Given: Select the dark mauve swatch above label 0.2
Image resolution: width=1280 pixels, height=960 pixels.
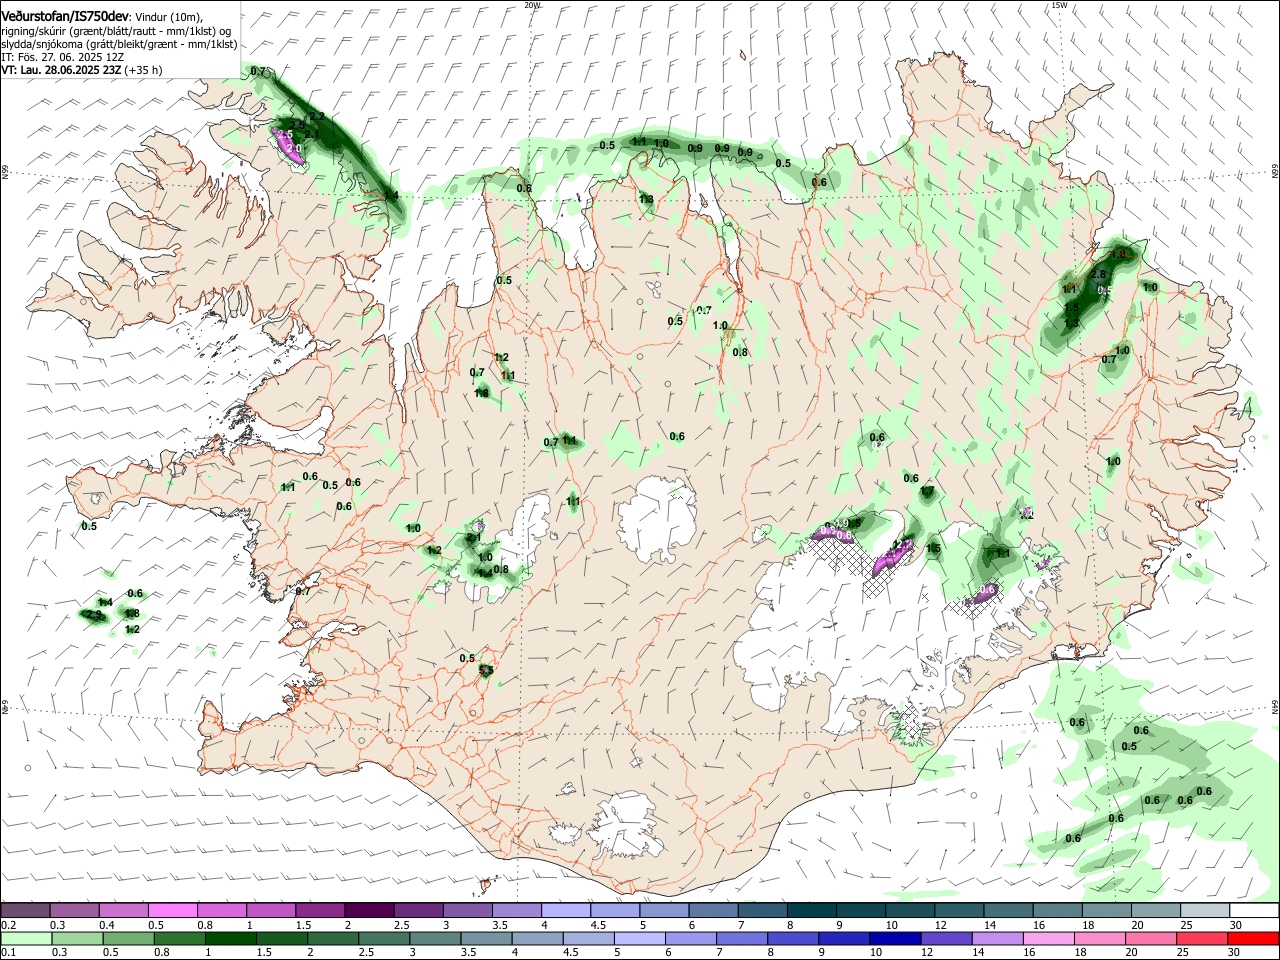Looking at the screenshot, I should [25, 910].
